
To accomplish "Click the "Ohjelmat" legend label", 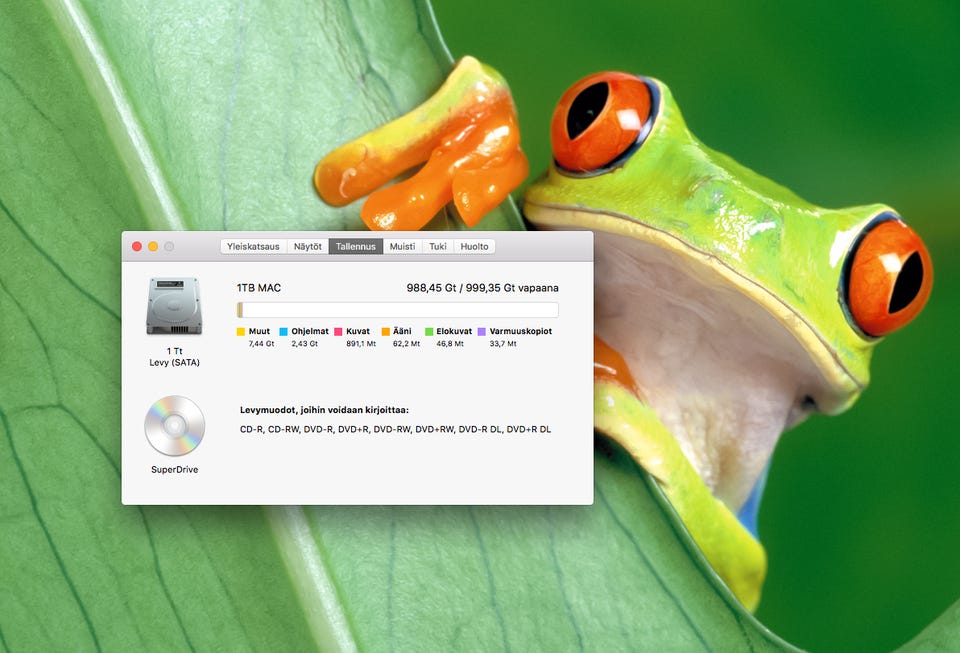I will pos(310,331).
